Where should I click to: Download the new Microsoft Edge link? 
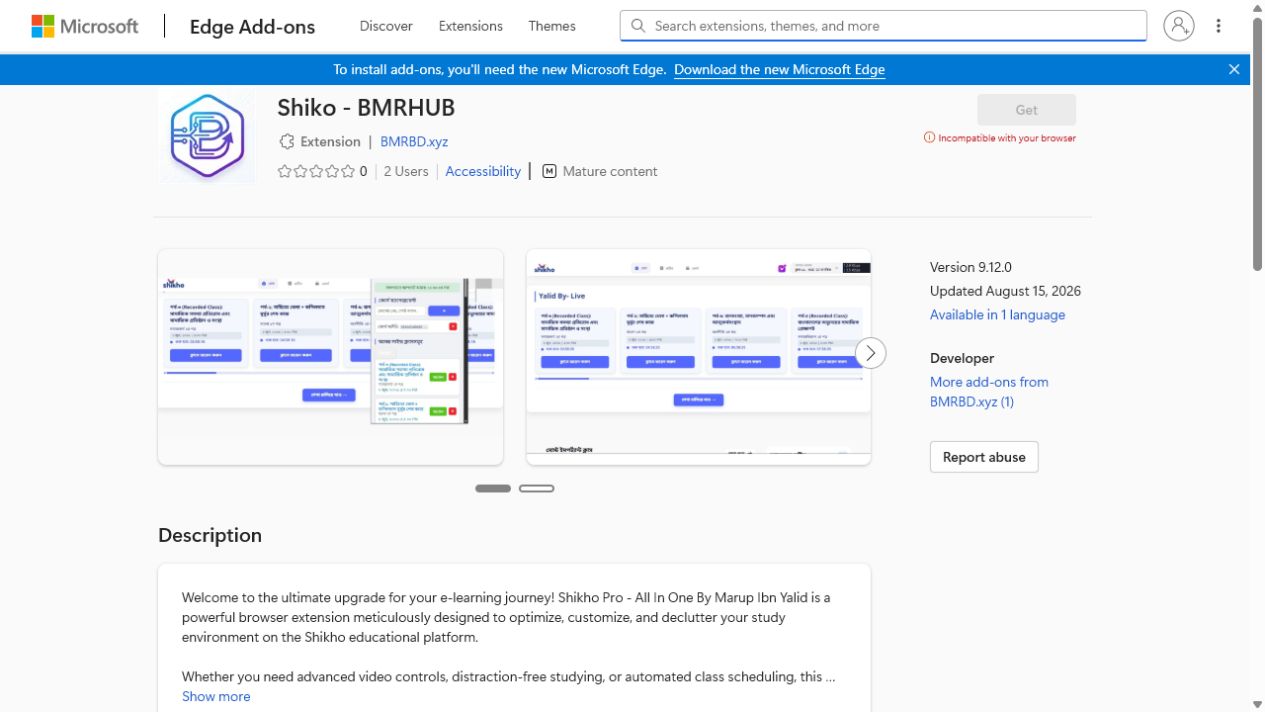779,69
